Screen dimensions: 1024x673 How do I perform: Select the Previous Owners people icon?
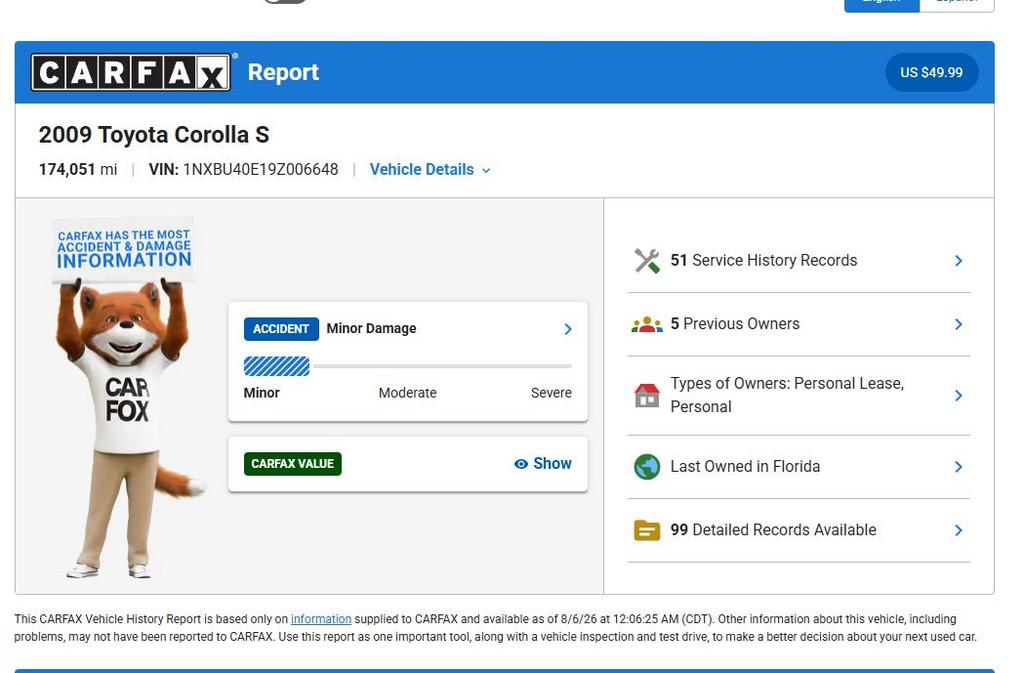tap(647, 324)
